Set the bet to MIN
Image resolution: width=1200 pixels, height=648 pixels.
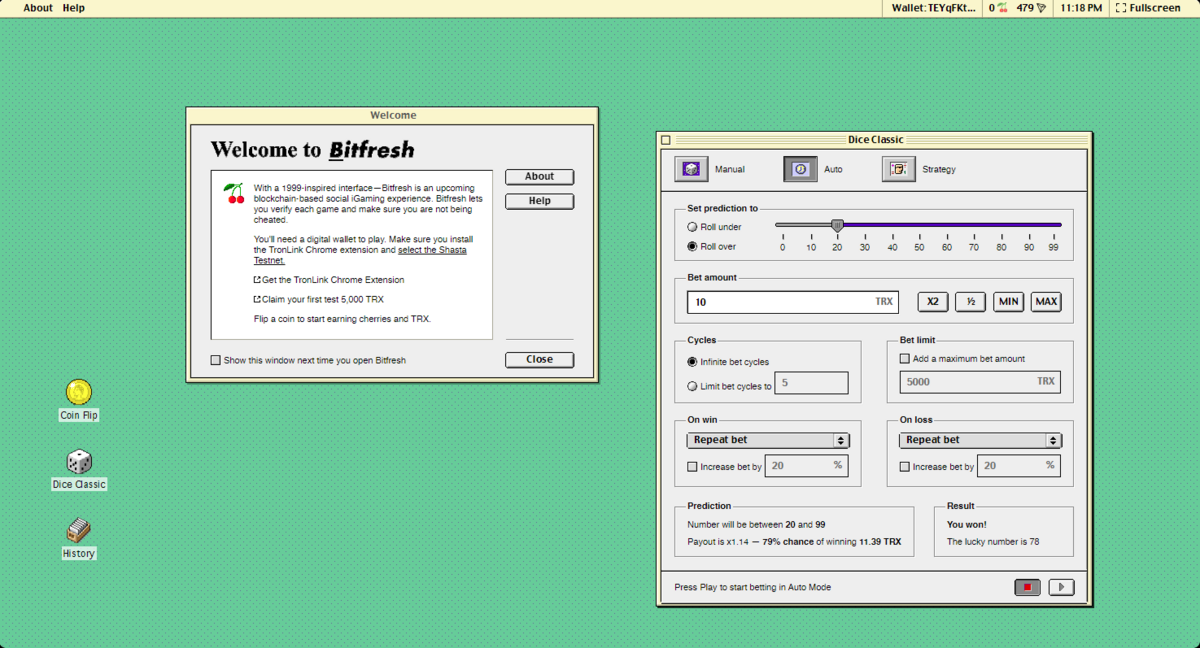[1009, 302]
